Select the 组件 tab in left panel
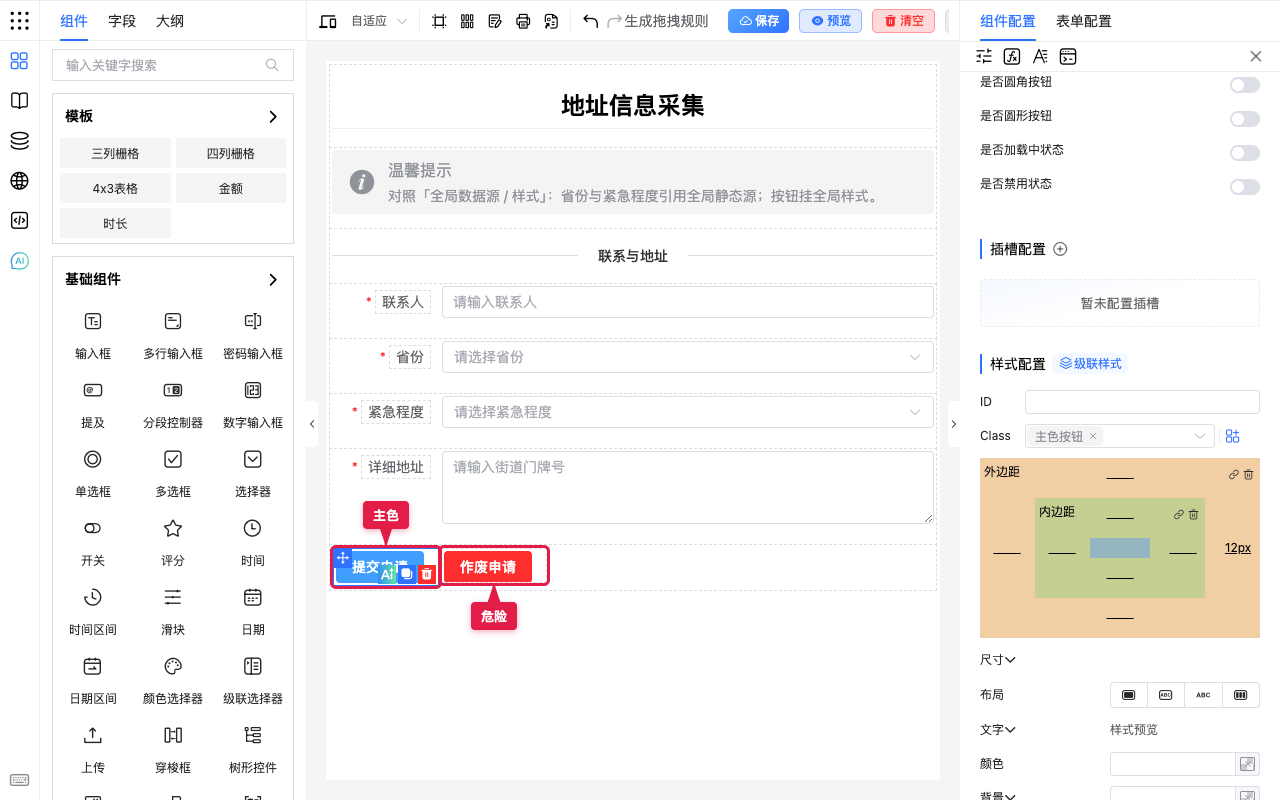This screenshot has width=1280, height=800. [74, 21]
